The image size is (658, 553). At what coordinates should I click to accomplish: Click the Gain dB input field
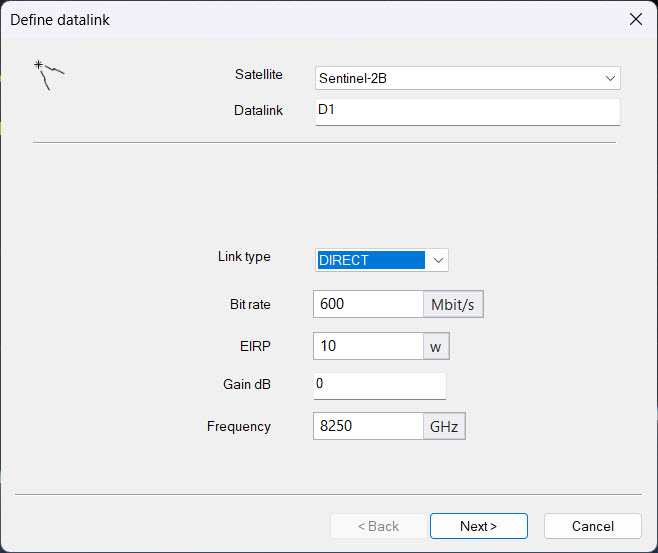379,385
